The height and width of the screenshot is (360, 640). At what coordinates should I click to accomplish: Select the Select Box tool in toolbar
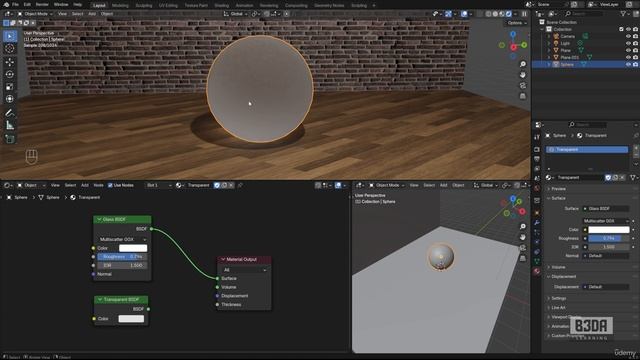(10, 36)
